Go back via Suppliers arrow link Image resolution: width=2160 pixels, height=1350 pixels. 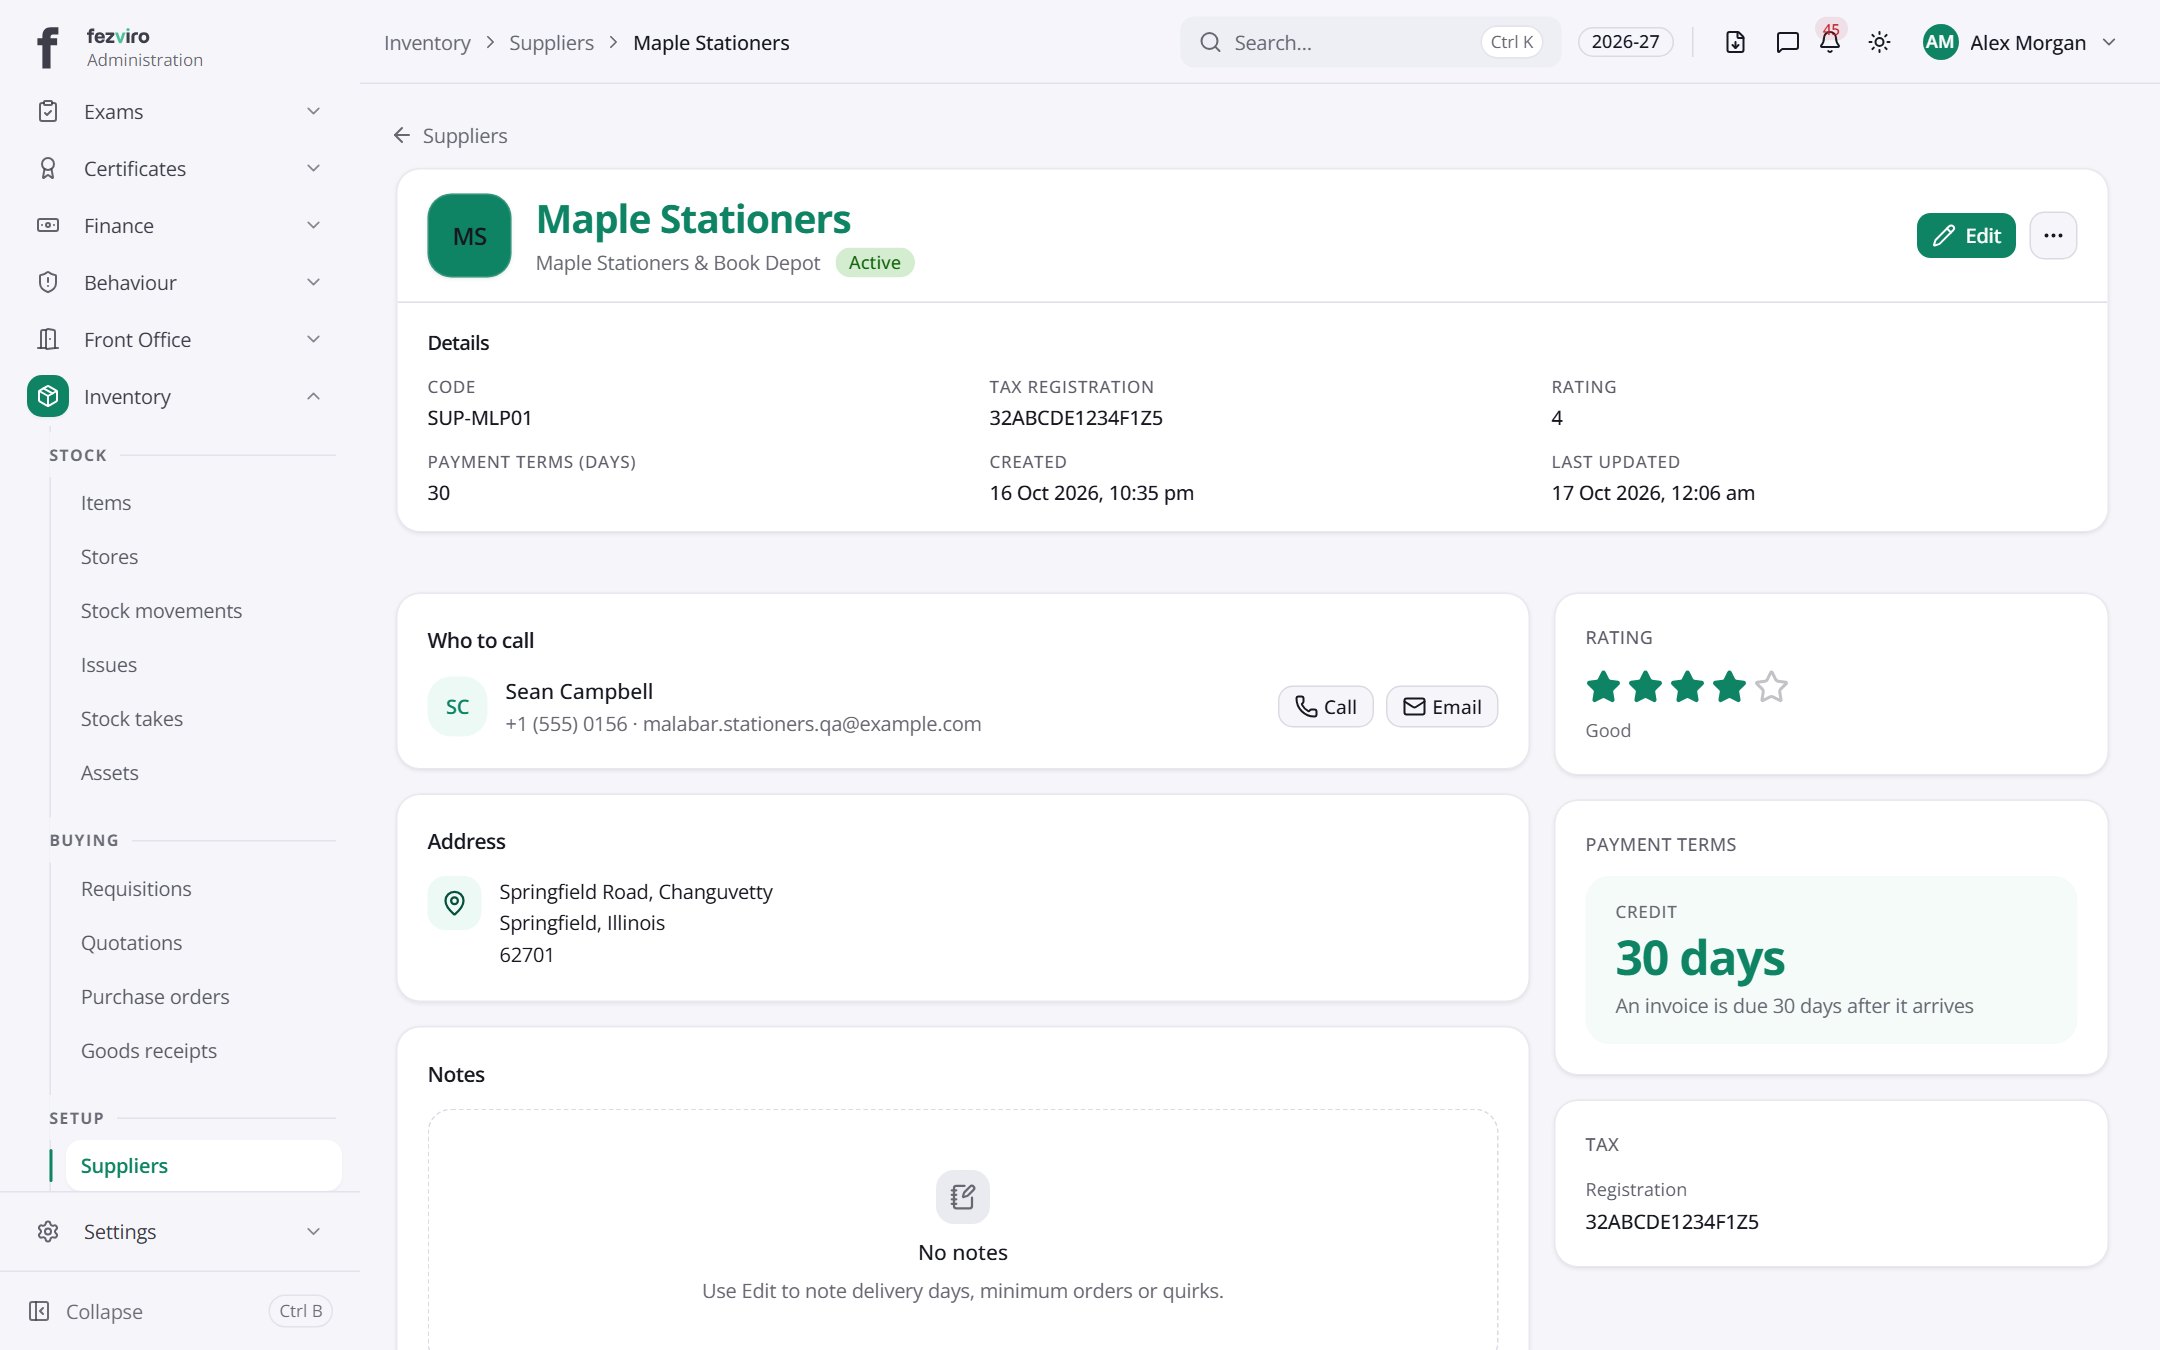point(450,135)
